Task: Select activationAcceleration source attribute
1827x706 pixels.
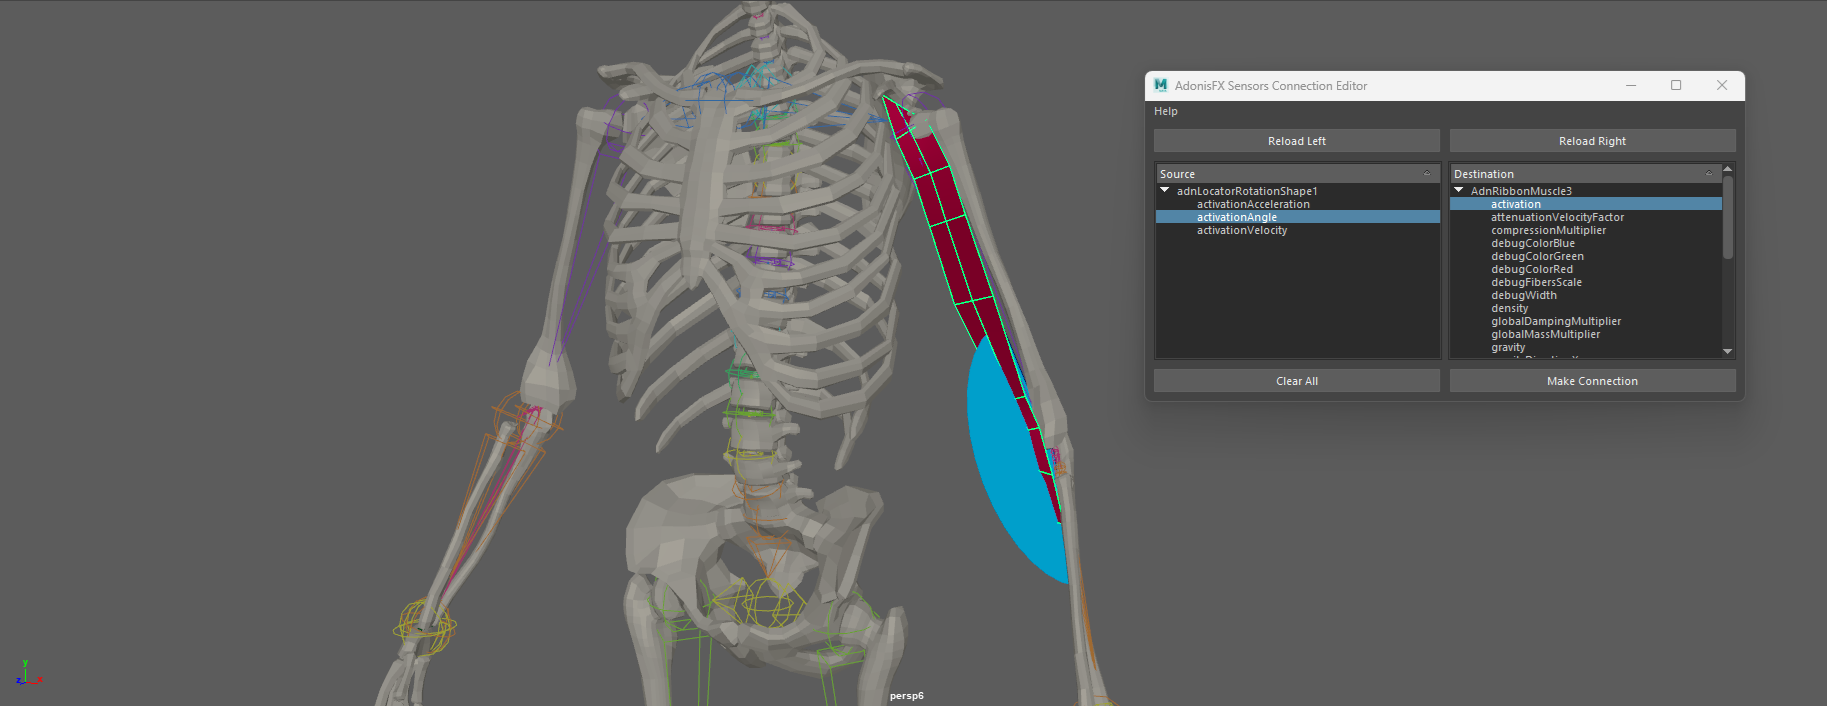Action: (1253, 204)
